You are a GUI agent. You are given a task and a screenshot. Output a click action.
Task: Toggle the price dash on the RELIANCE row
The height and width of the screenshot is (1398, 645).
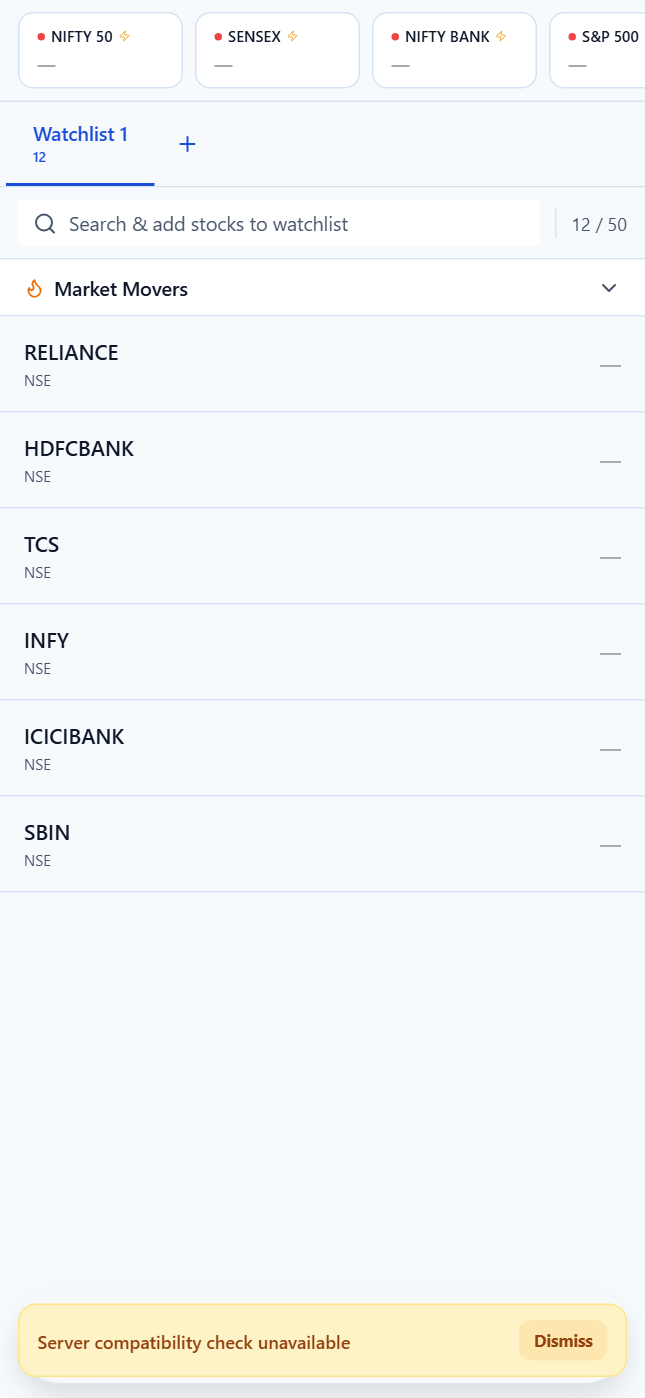click(x=610, y=365)
